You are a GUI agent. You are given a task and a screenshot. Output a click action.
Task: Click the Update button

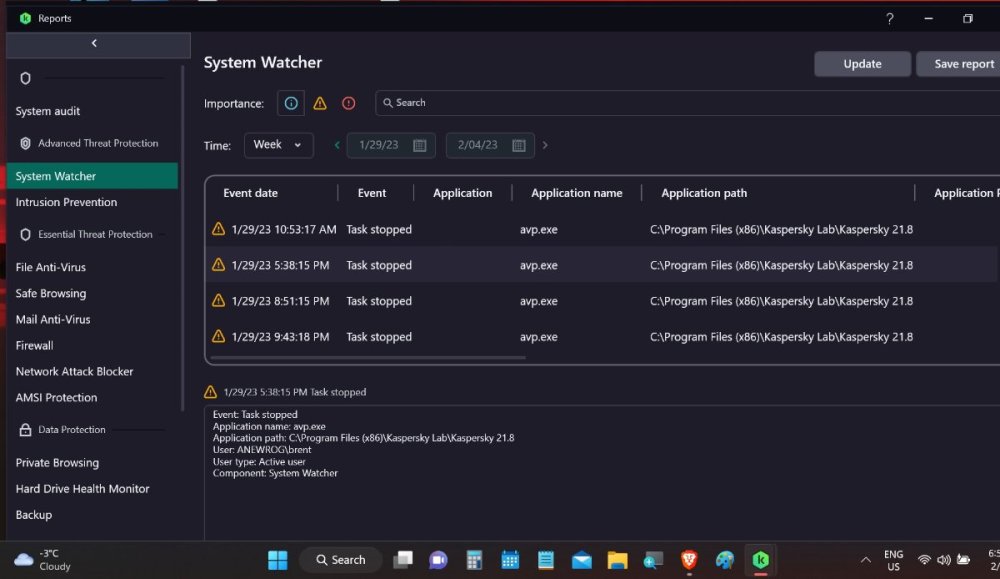point(862,64)
